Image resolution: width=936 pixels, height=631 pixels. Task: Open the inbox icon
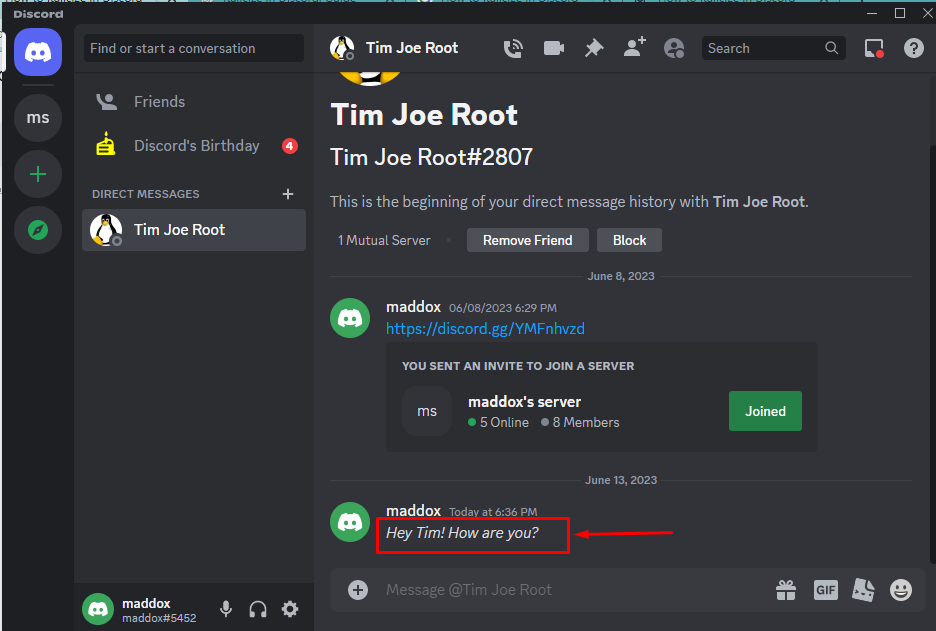874,48
